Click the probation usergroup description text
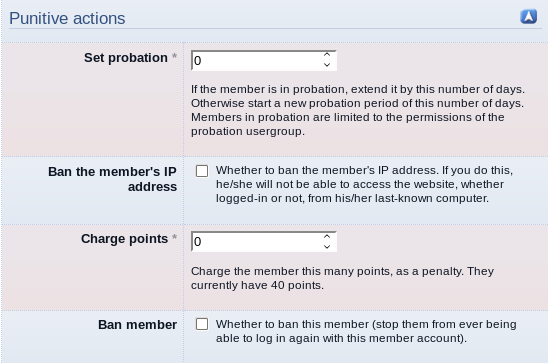Screen dimensions: 548x363 358,110
